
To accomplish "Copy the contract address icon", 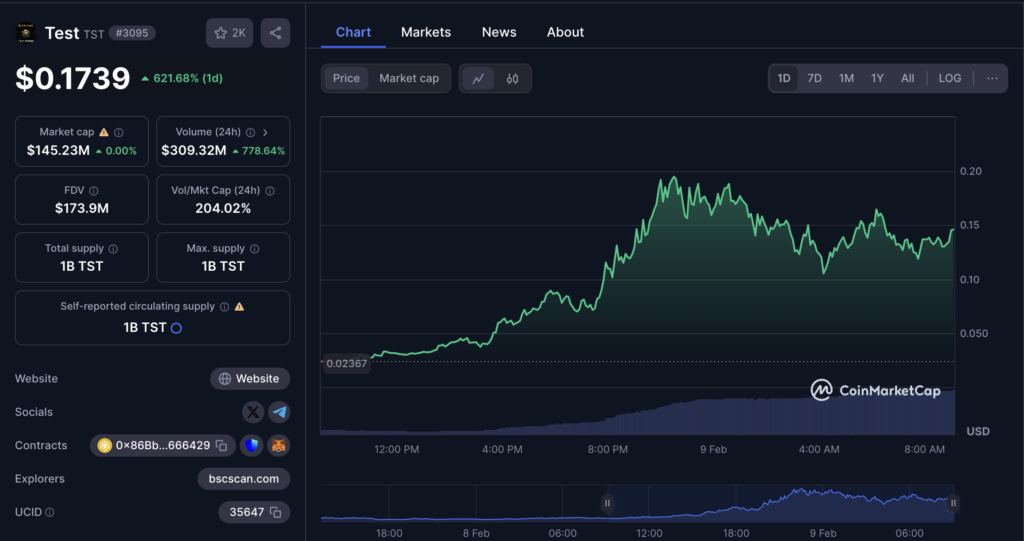I will point(221,446).
